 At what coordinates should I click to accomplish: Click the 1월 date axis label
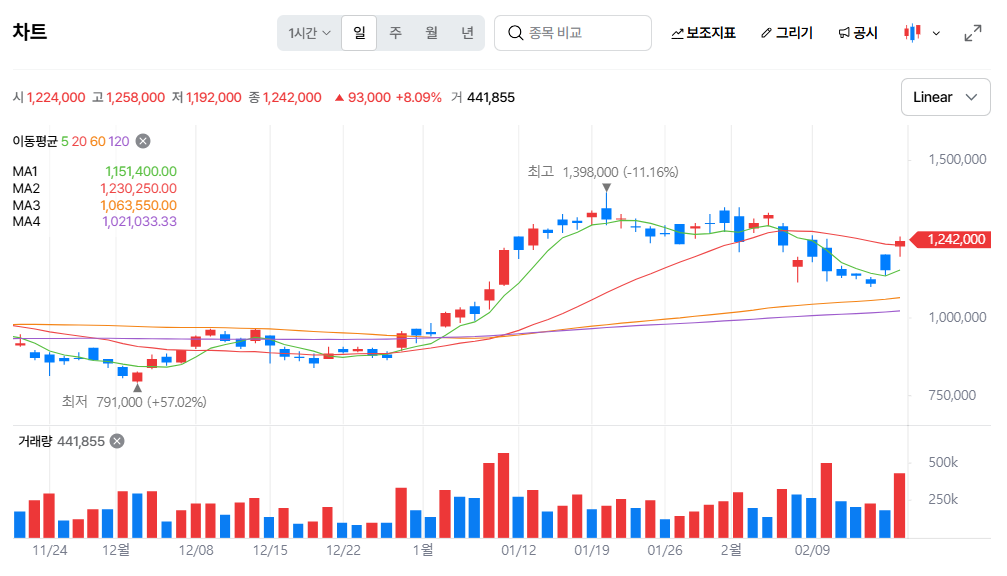click(x=423, y=550)
